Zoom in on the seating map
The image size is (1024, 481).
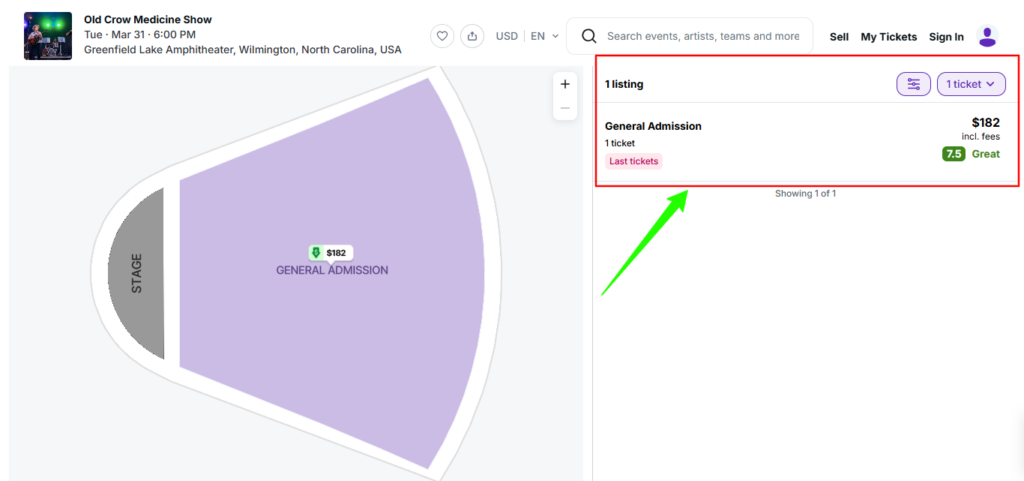(565, 84)
